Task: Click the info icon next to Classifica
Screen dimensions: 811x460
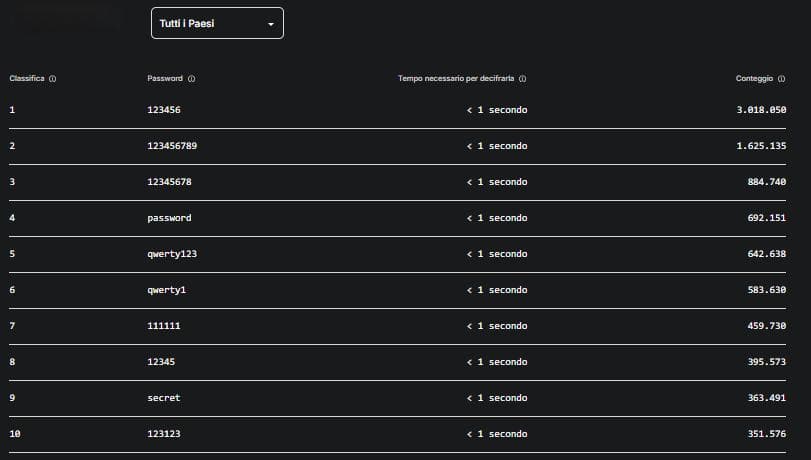Action: pyautogui.click(x=52, y=79)
